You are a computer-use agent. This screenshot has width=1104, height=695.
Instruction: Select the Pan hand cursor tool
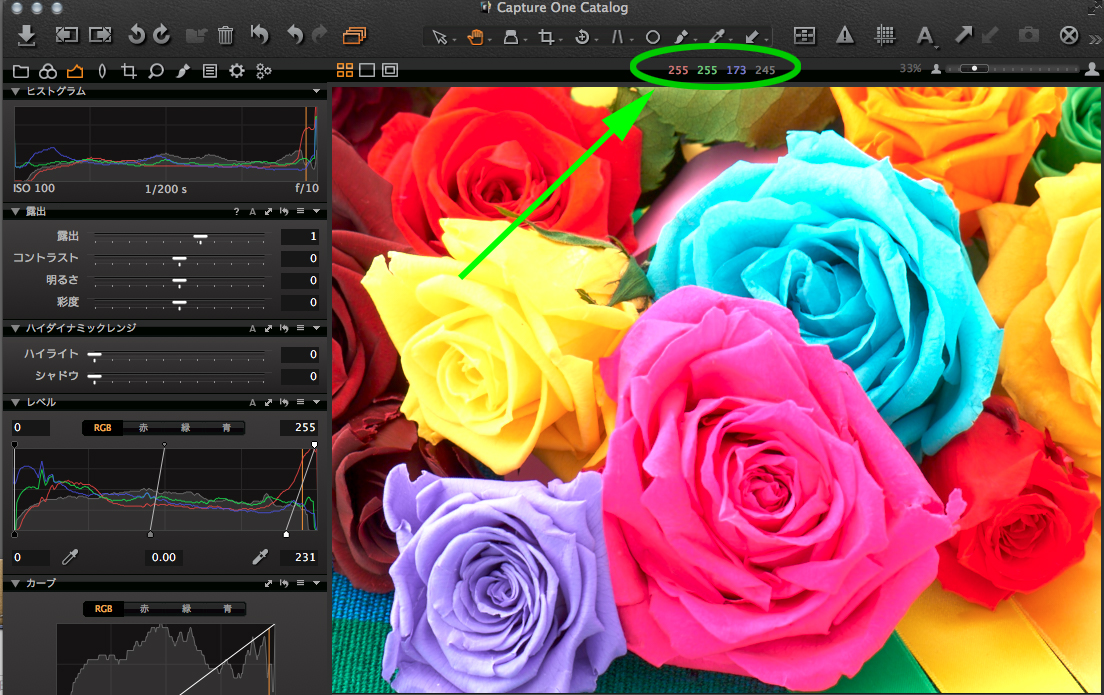[x=475, y=37]
